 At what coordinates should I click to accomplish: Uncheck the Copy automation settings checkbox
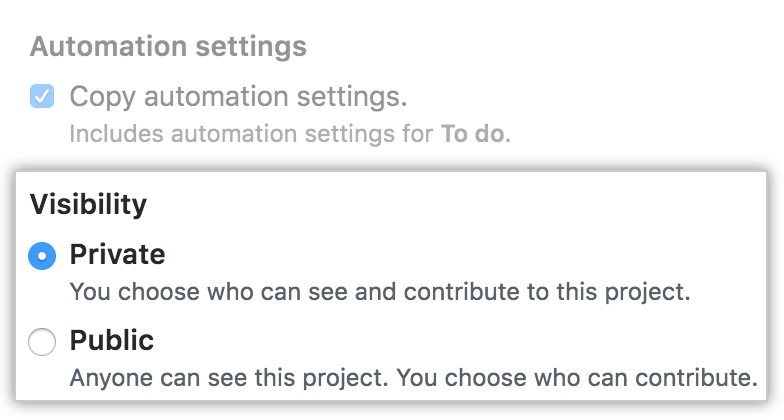(x=42, y=97)
